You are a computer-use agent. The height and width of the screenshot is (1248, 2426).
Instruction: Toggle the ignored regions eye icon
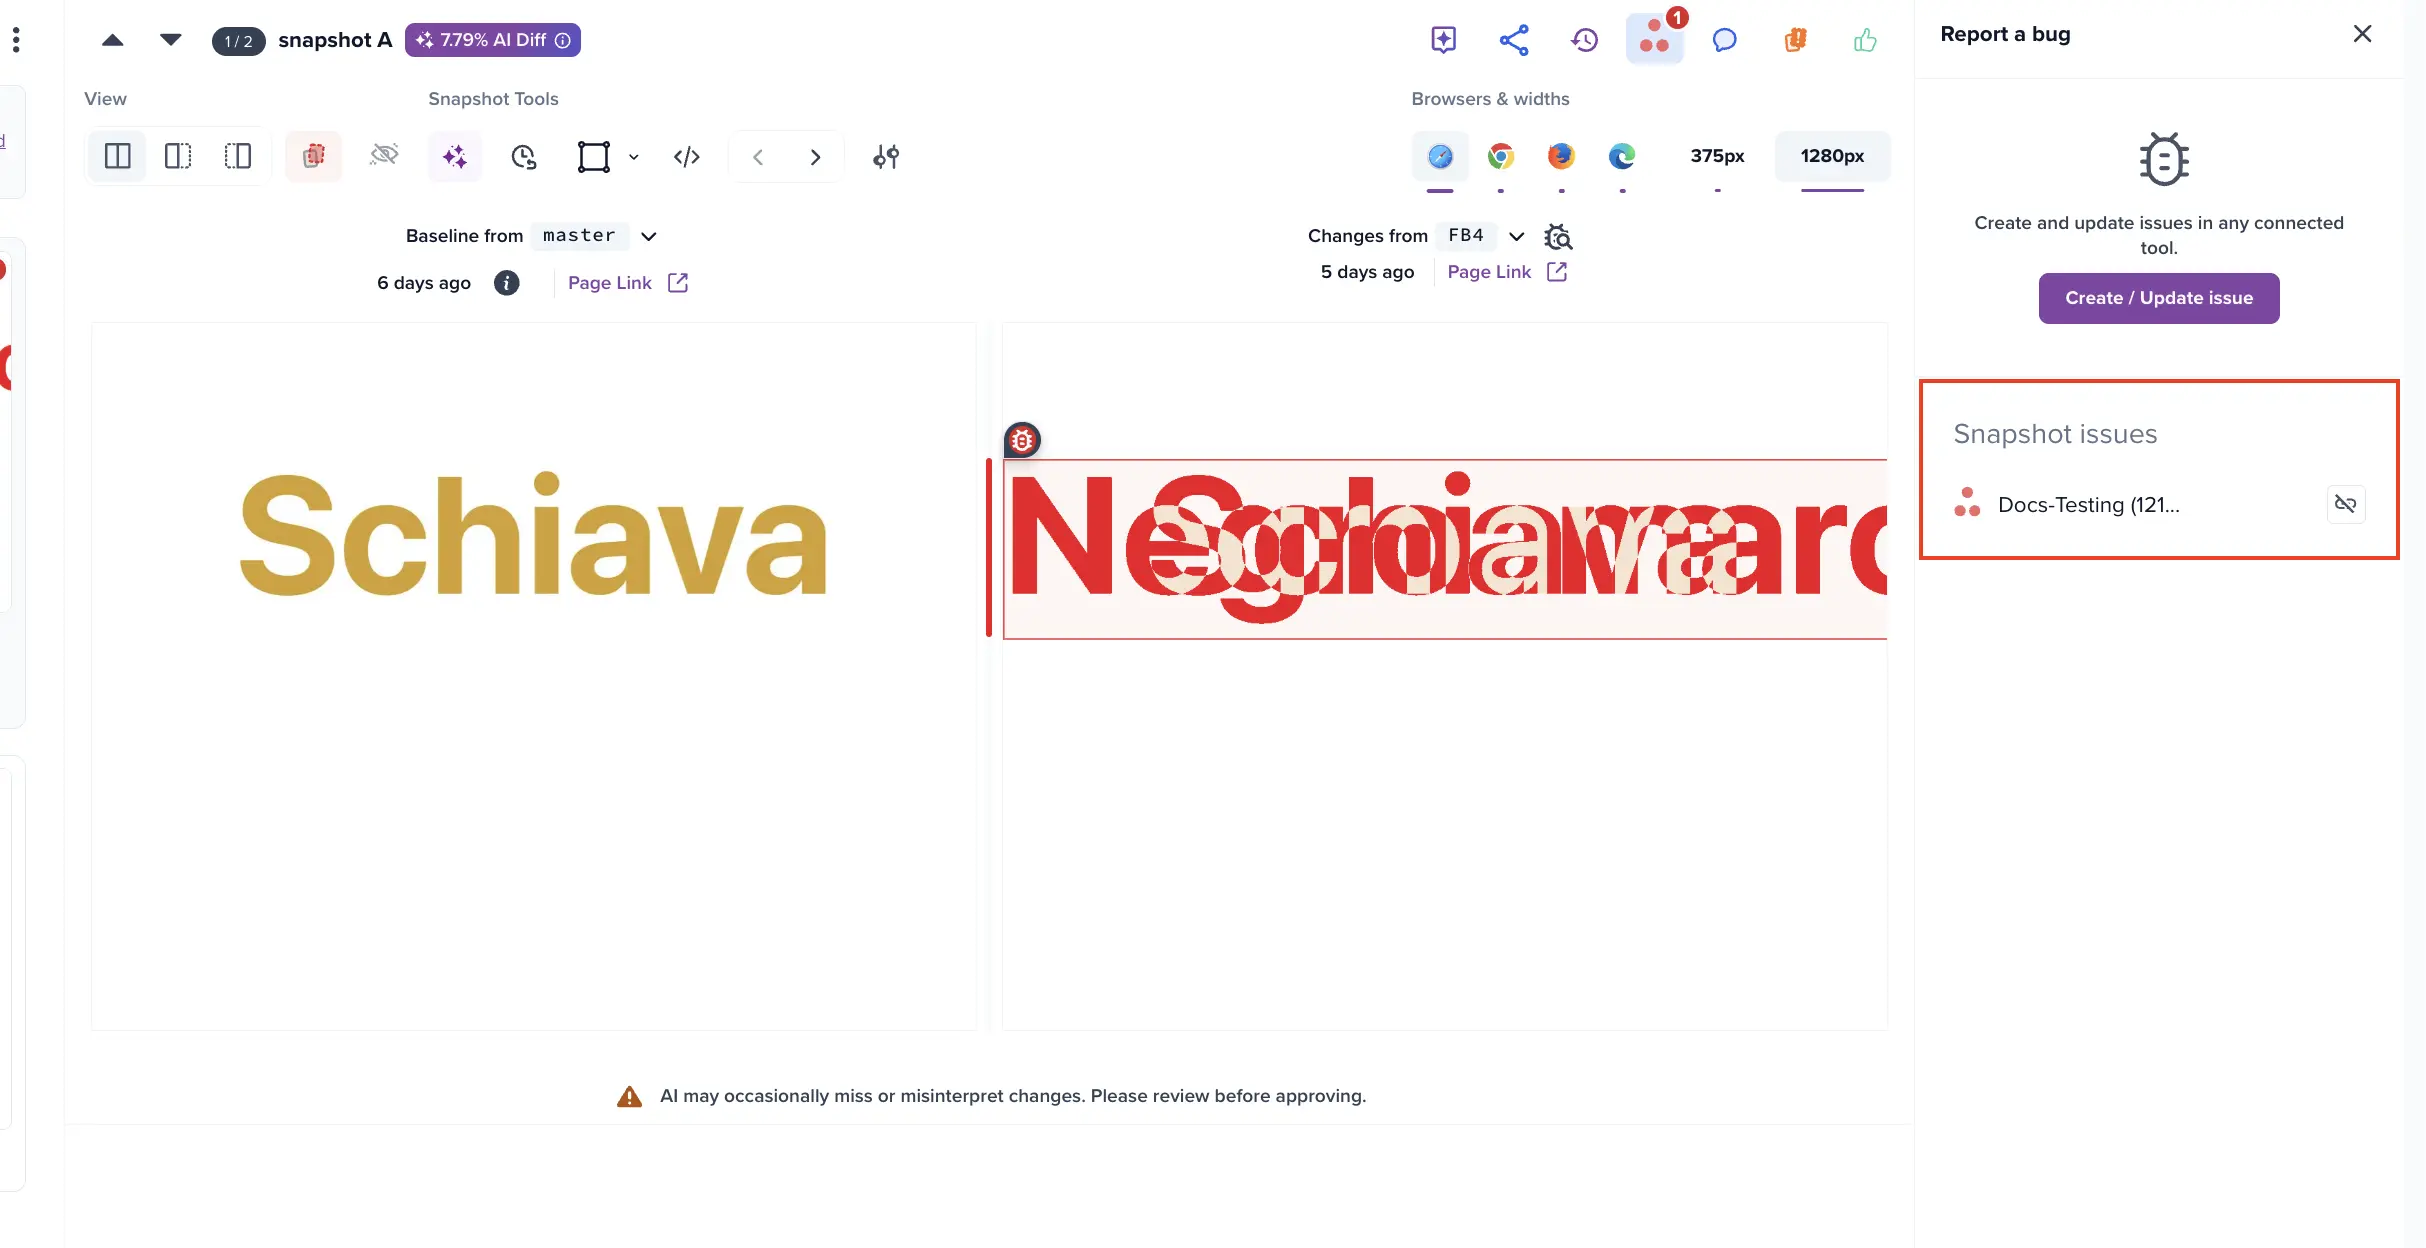coord(384,156)
